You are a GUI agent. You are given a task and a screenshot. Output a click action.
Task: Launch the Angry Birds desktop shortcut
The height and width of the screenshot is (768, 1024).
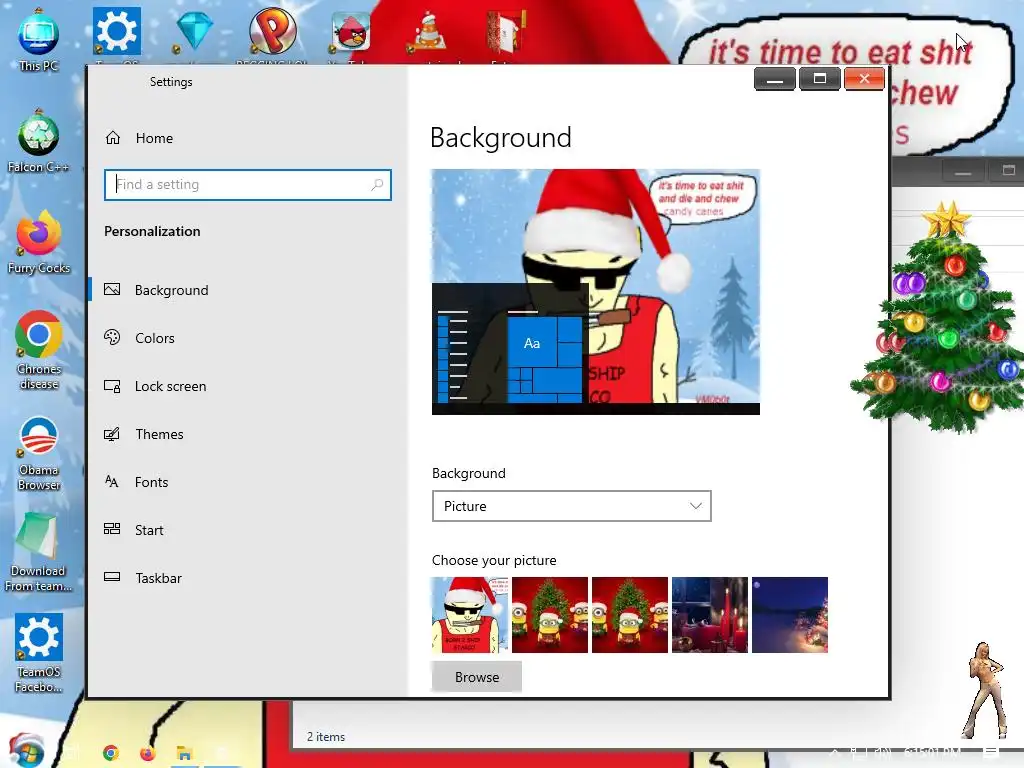[351, 31]
